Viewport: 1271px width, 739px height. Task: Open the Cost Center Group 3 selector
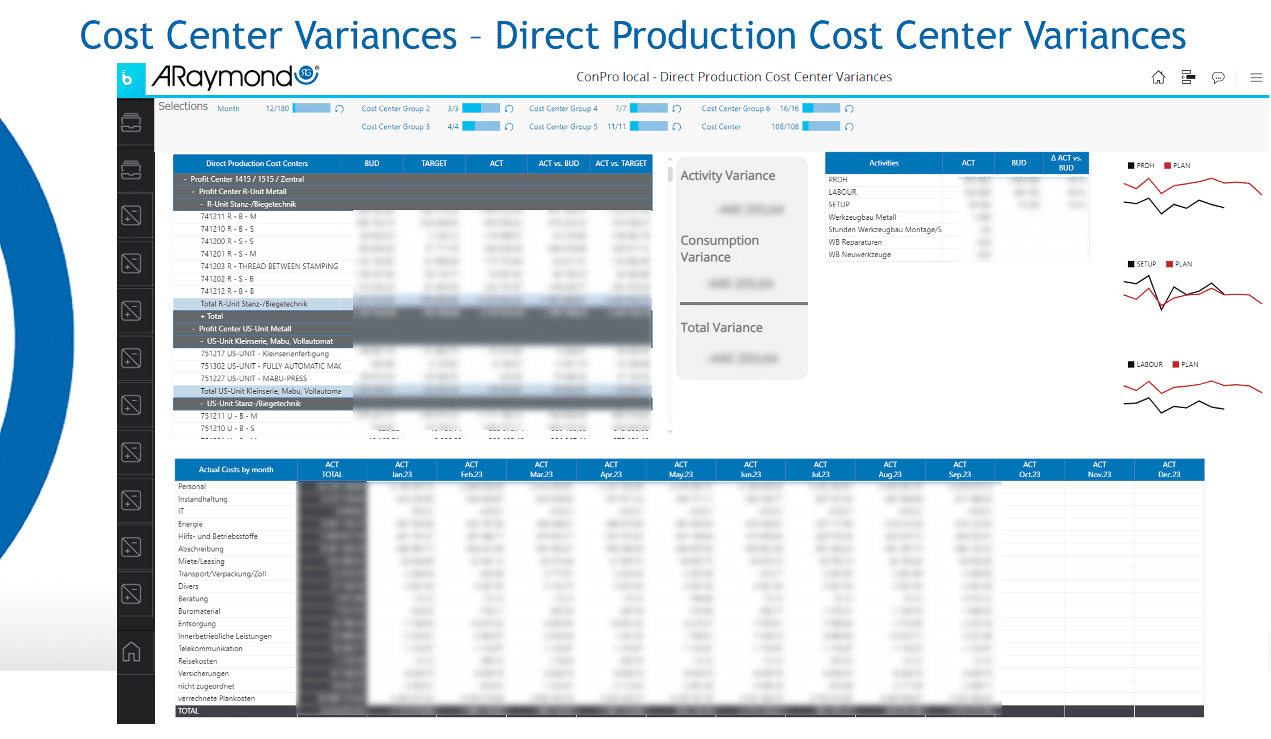click(x=396, y=127)
